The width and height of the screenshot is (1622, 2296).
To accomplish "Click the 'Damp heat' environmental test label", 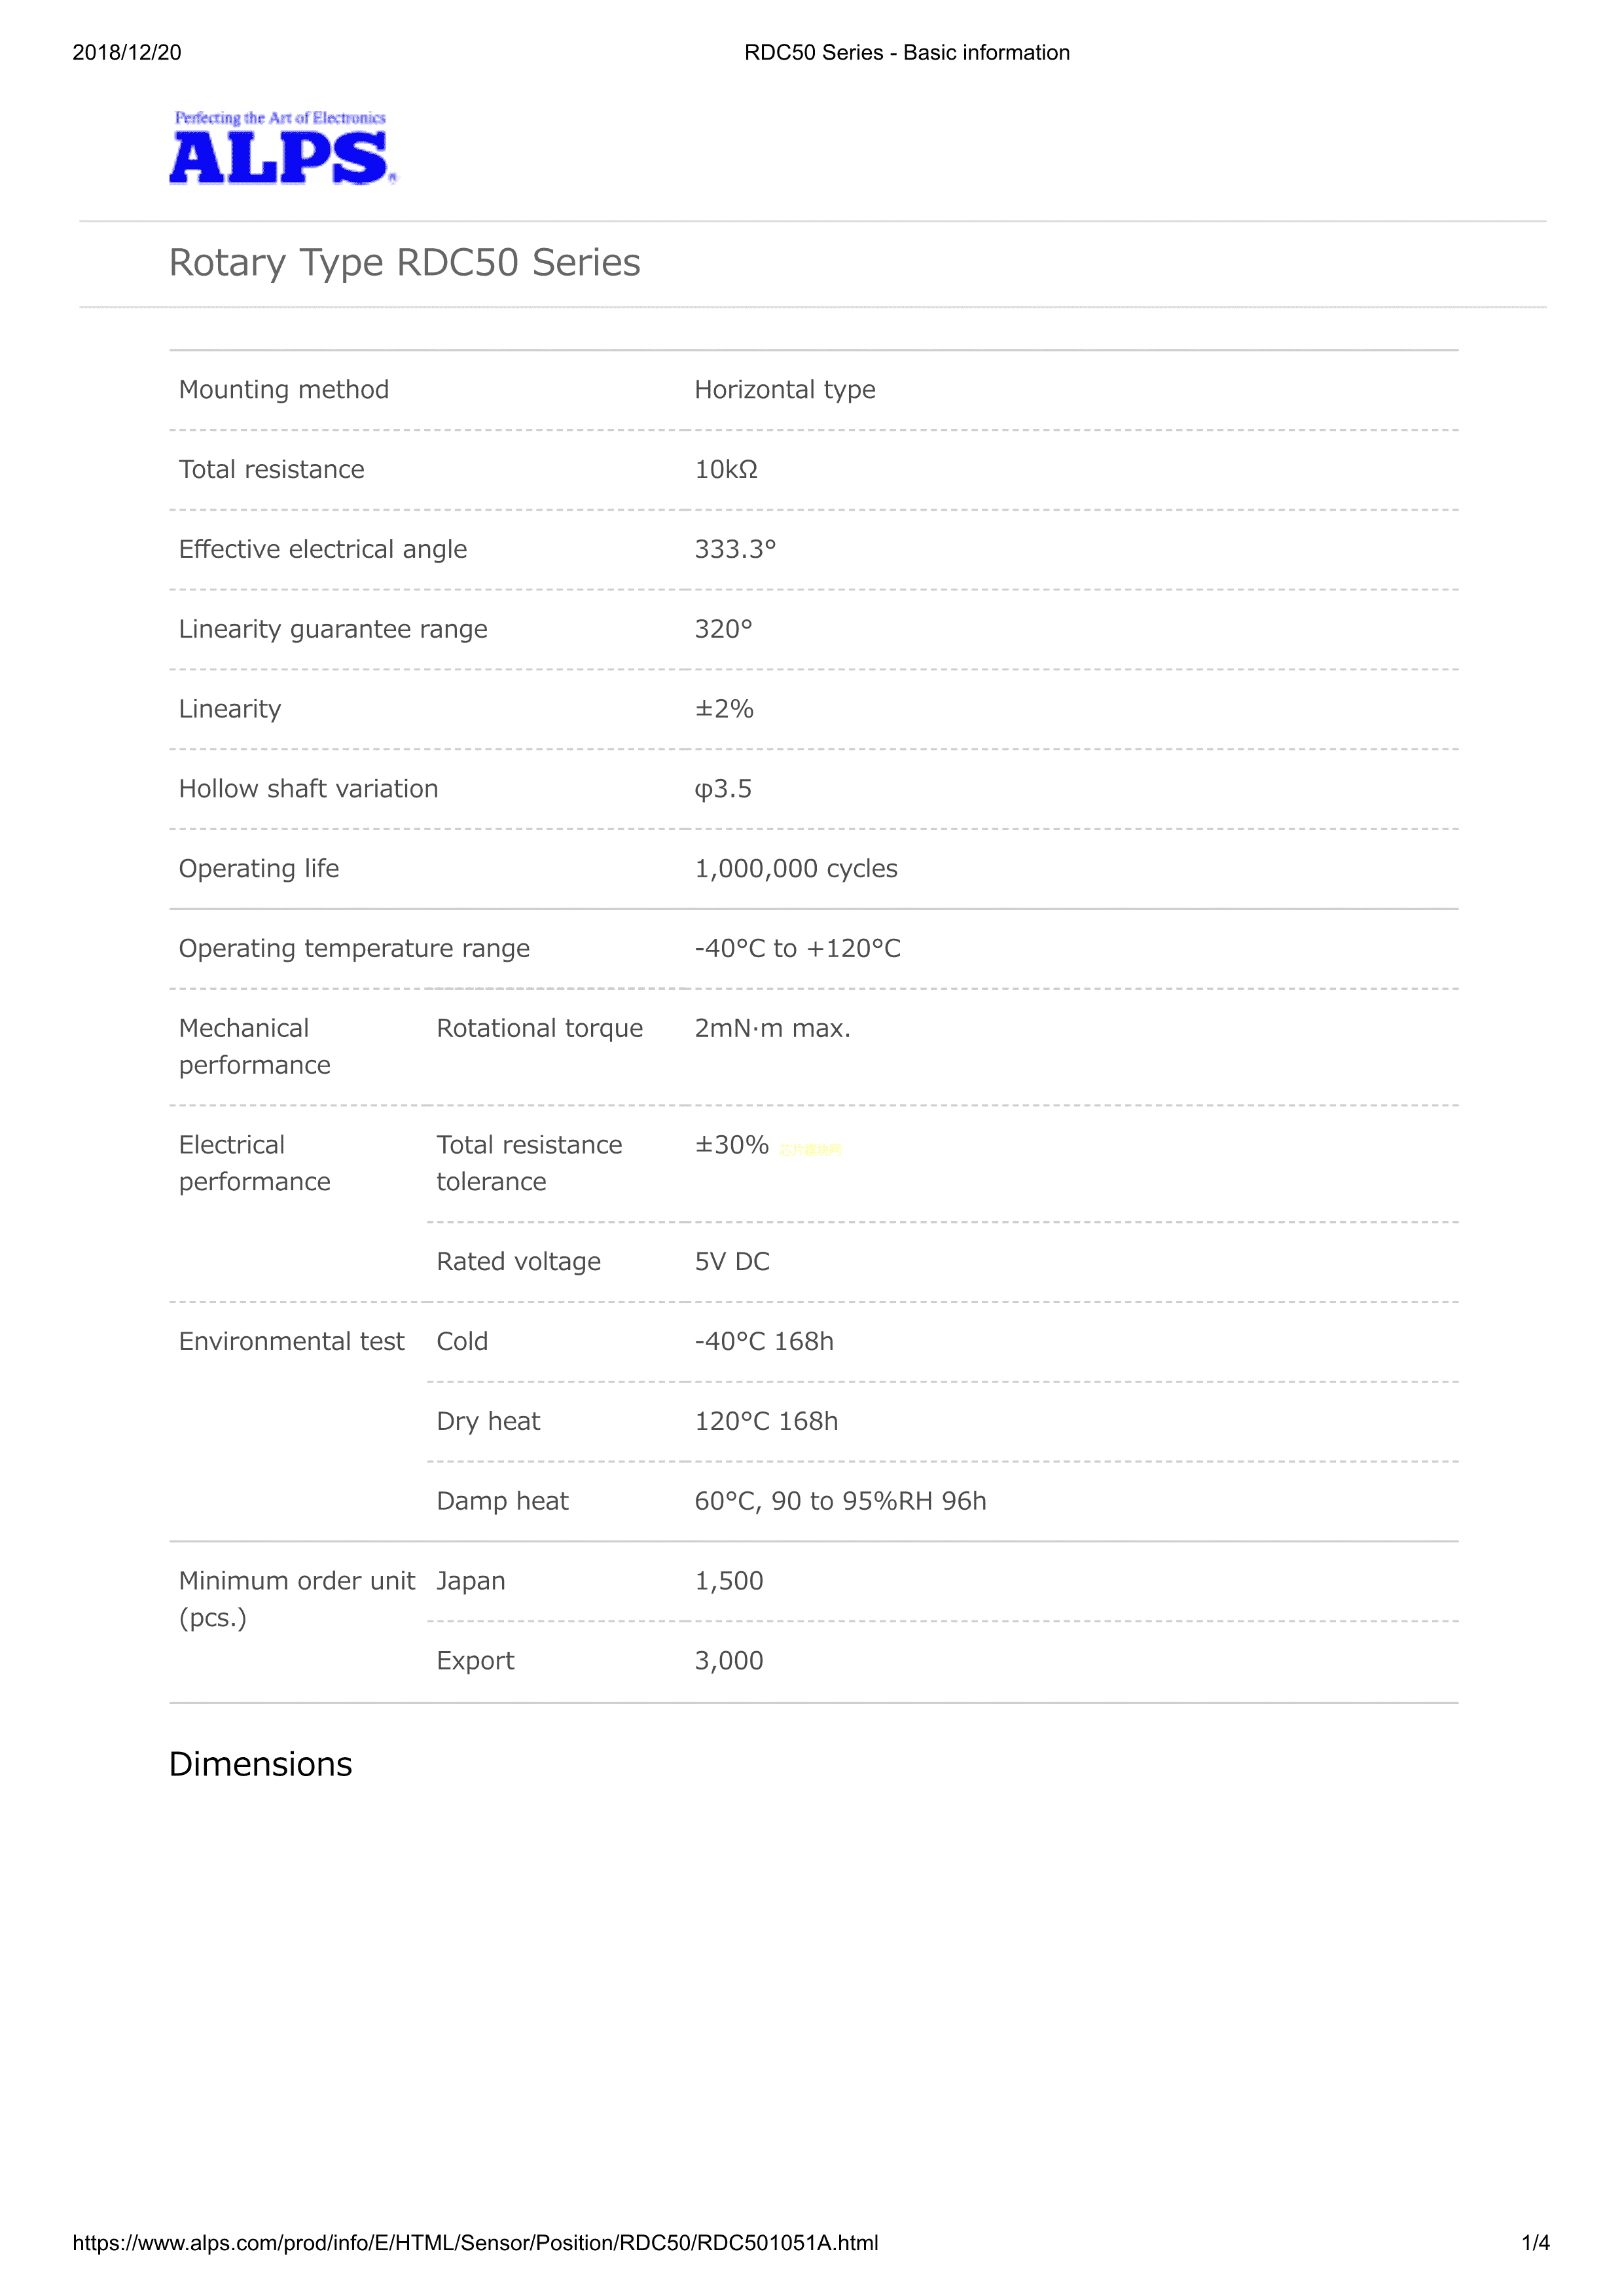I will pyautogui.click(x=502, y=1501).
